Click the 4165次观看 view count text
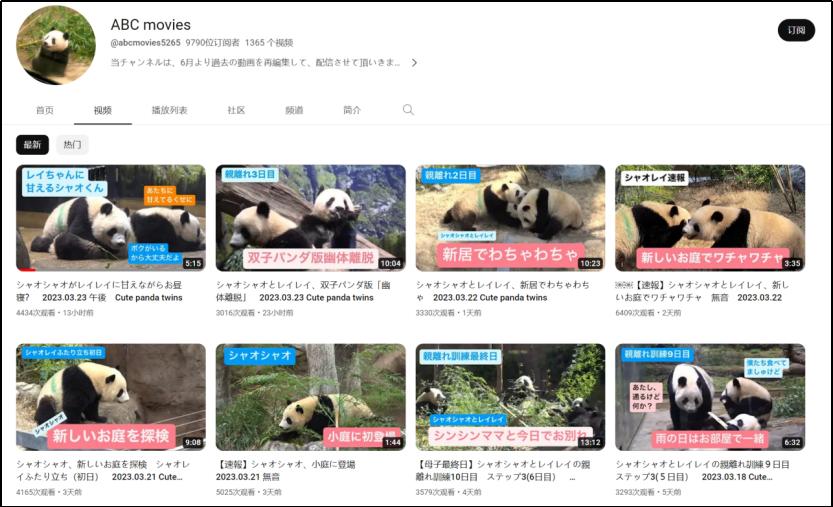Screen dimensions: 833x507 pos(36,492)
